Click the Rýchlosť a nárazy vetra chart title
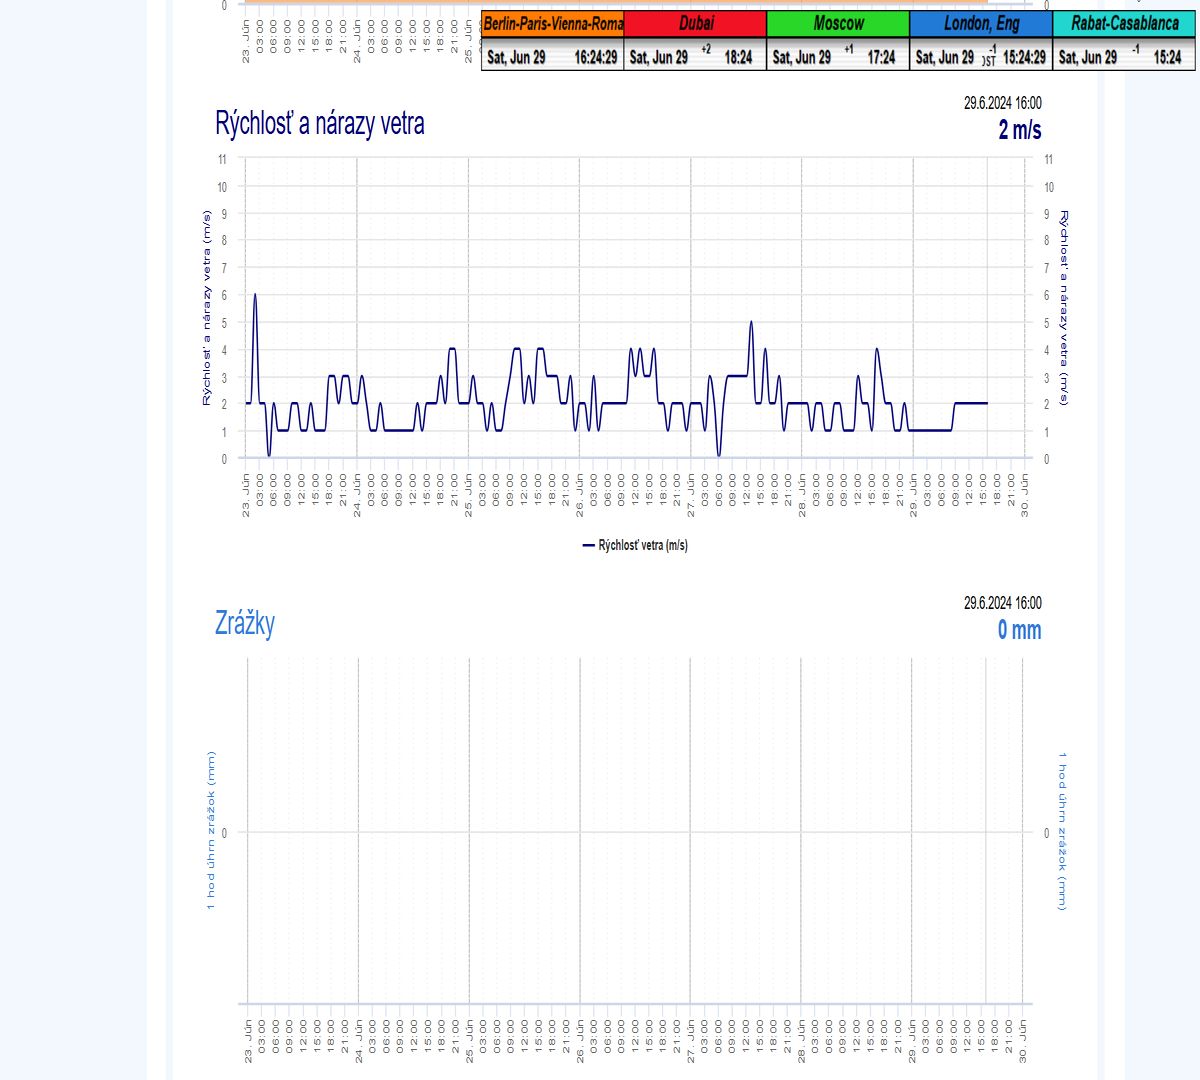Screen dimensions: 1200x1080 click(320, 124)
